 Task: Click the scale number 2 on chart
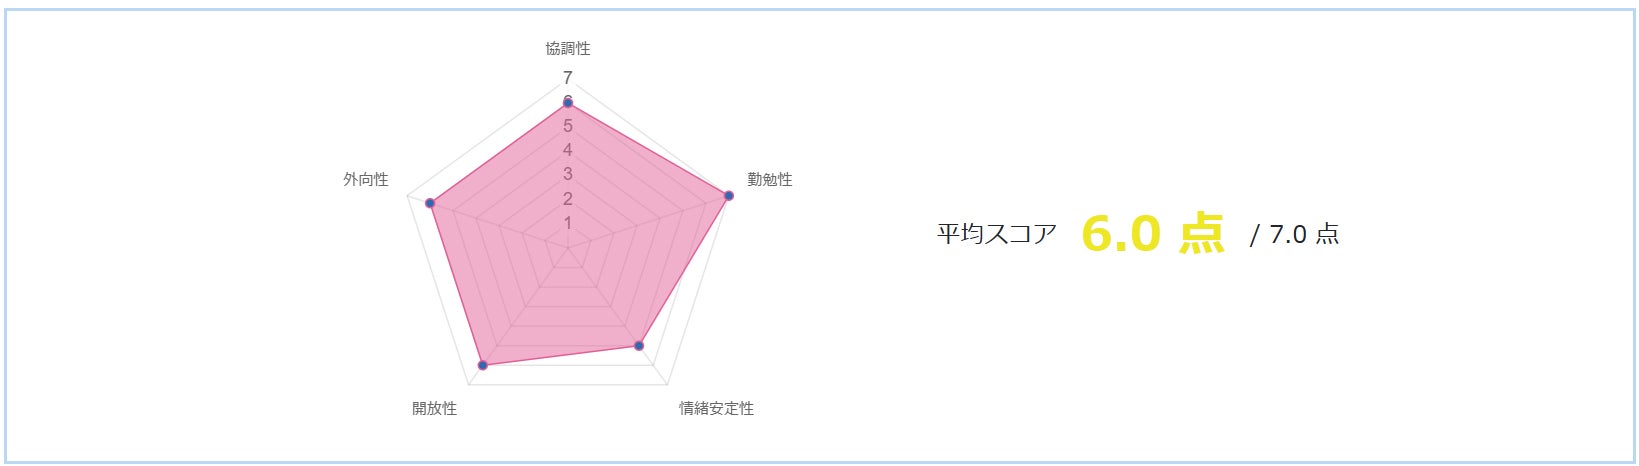pyautogui.click(x=568, y=198)
